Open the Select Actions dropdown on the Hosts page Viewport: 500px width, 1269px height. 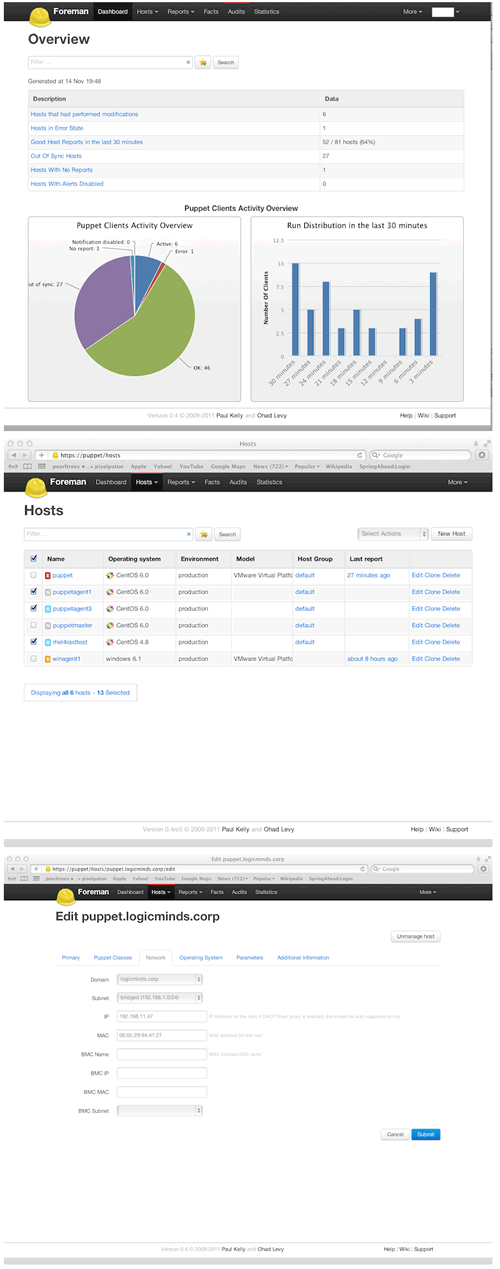click(x=393, y=534)
